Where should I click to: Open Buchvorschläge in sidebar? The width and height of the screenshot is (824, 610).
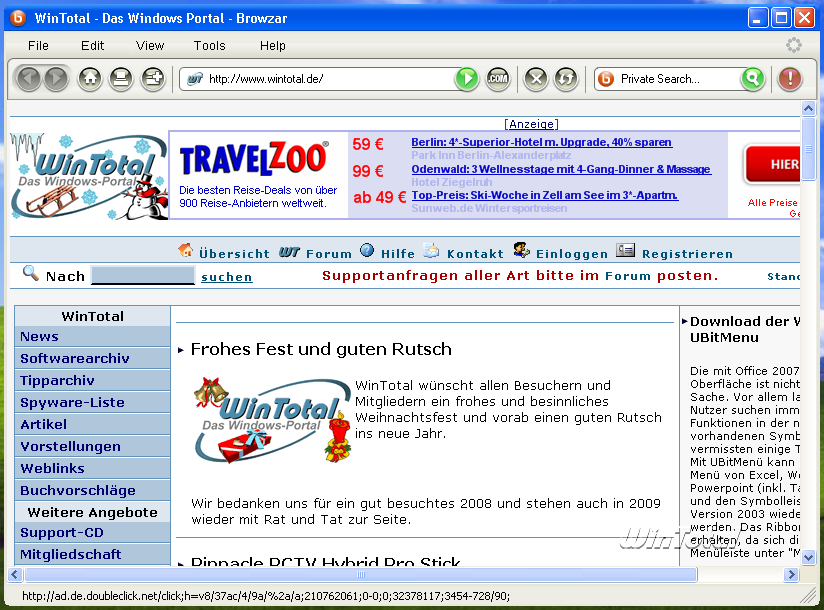pyautogui.click(x=92, y=491)
